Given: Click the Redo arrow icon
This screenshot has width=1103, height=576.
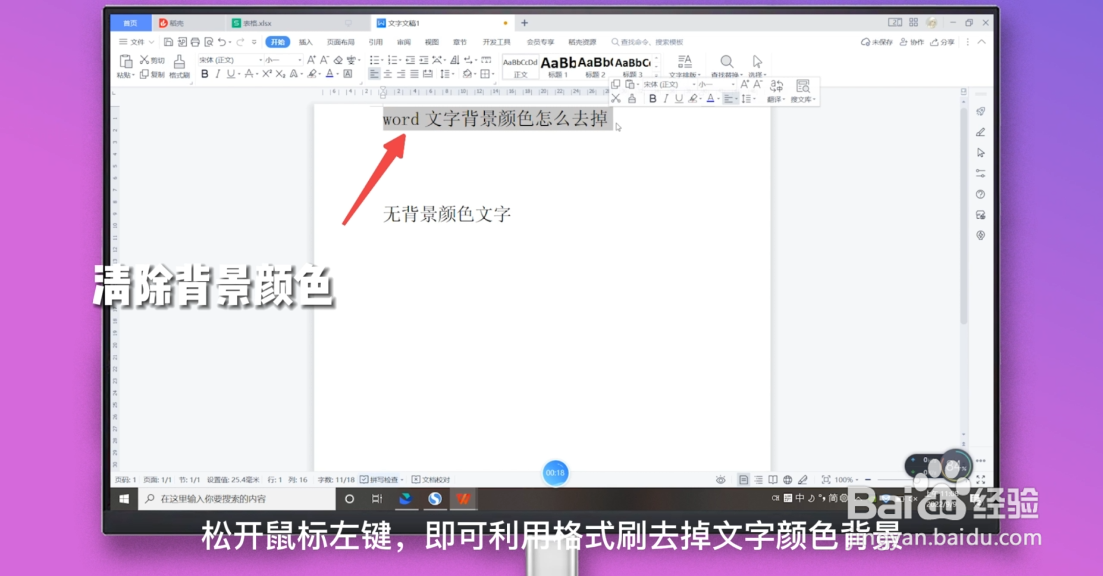Looking at the screenshot, I should click(241, 42).
